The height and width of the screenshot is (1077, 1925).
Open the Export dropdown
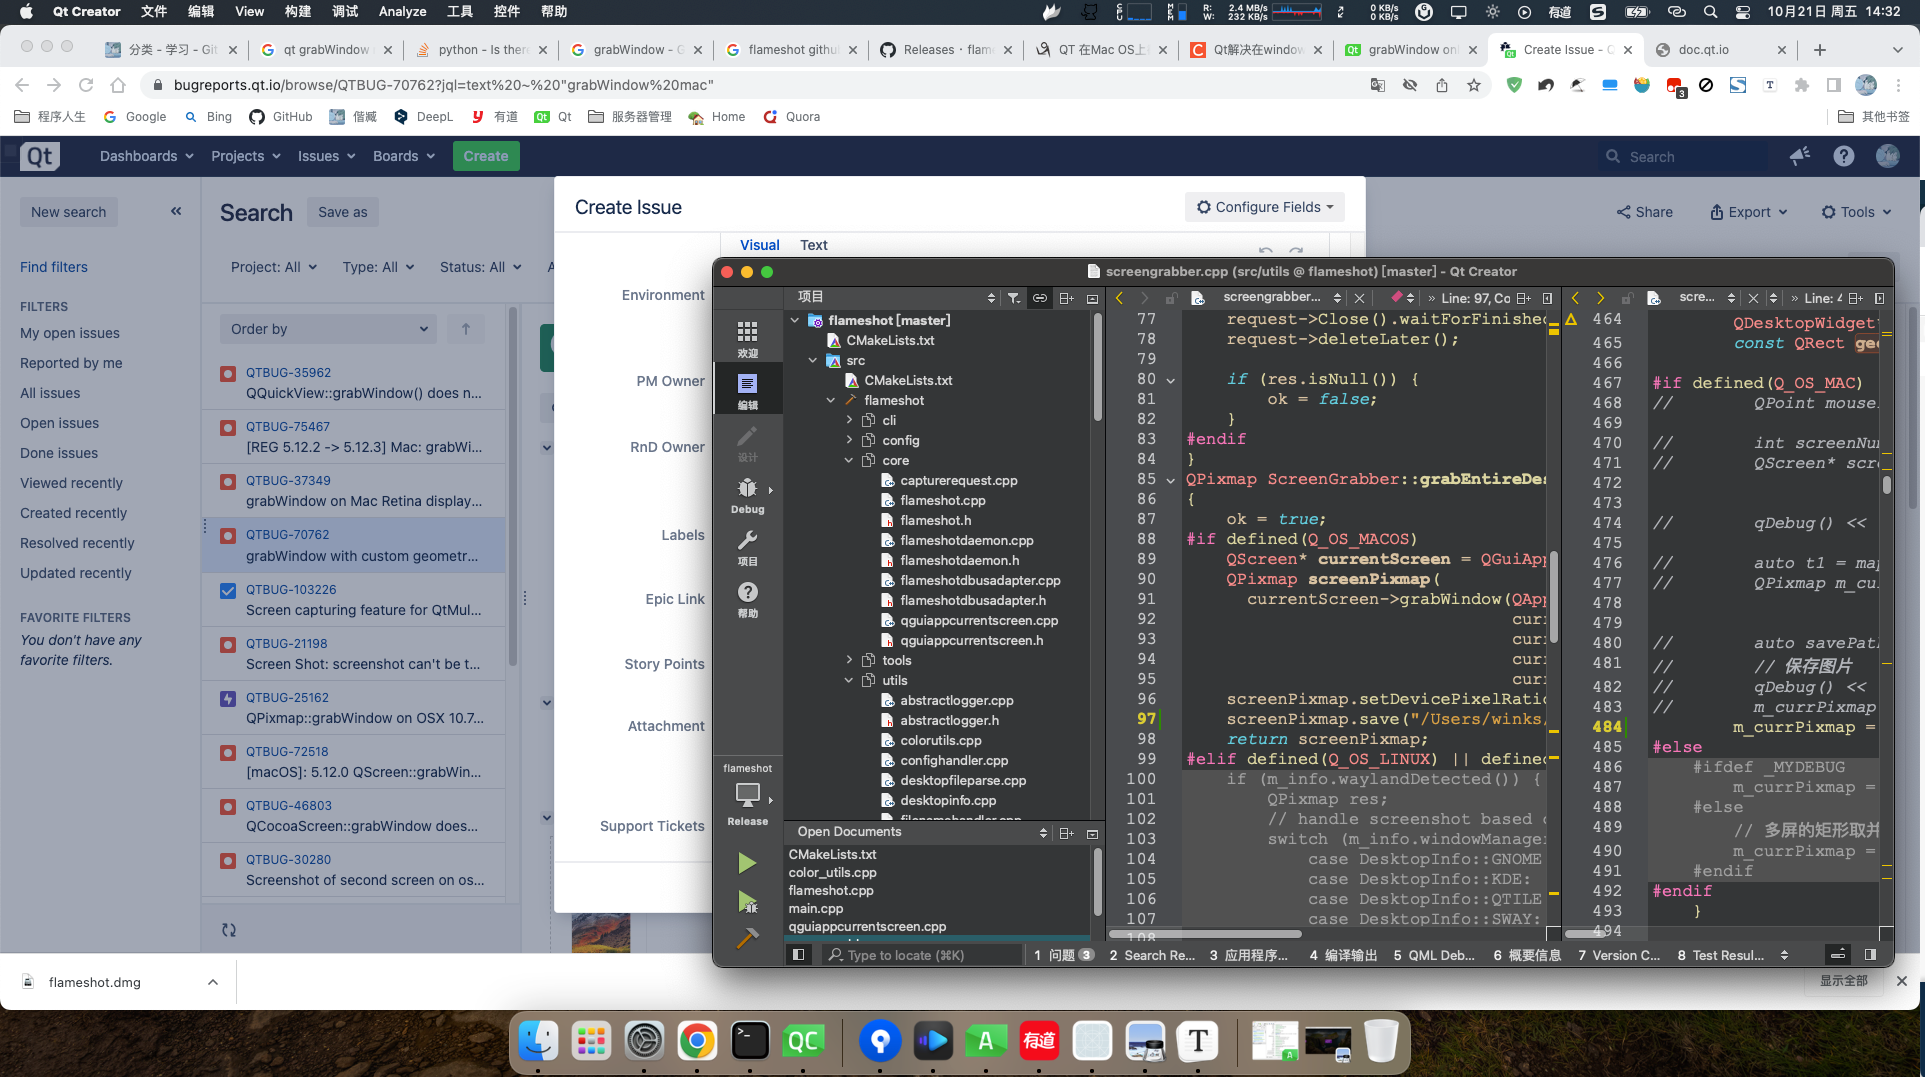[1748, 212]
